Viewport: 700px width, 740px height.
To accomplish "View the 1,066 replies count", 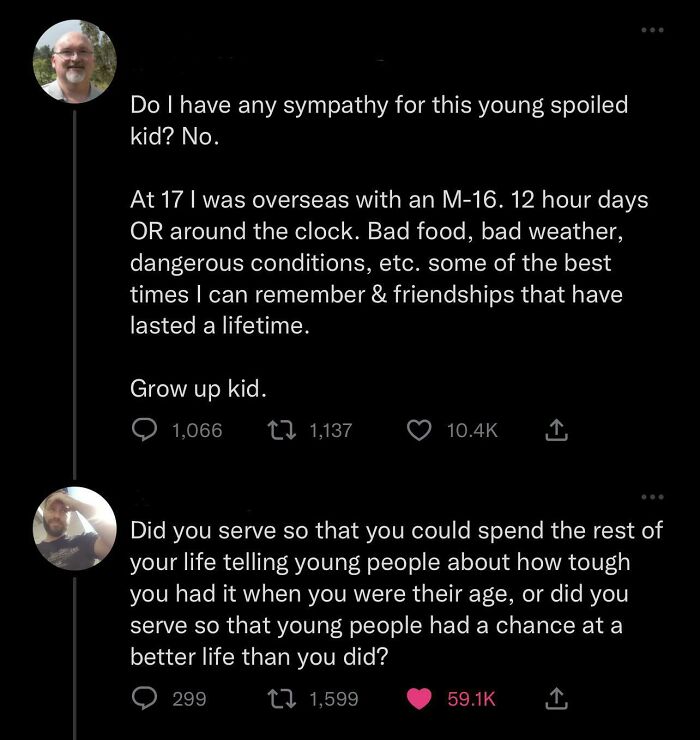I will pos(197,430).
